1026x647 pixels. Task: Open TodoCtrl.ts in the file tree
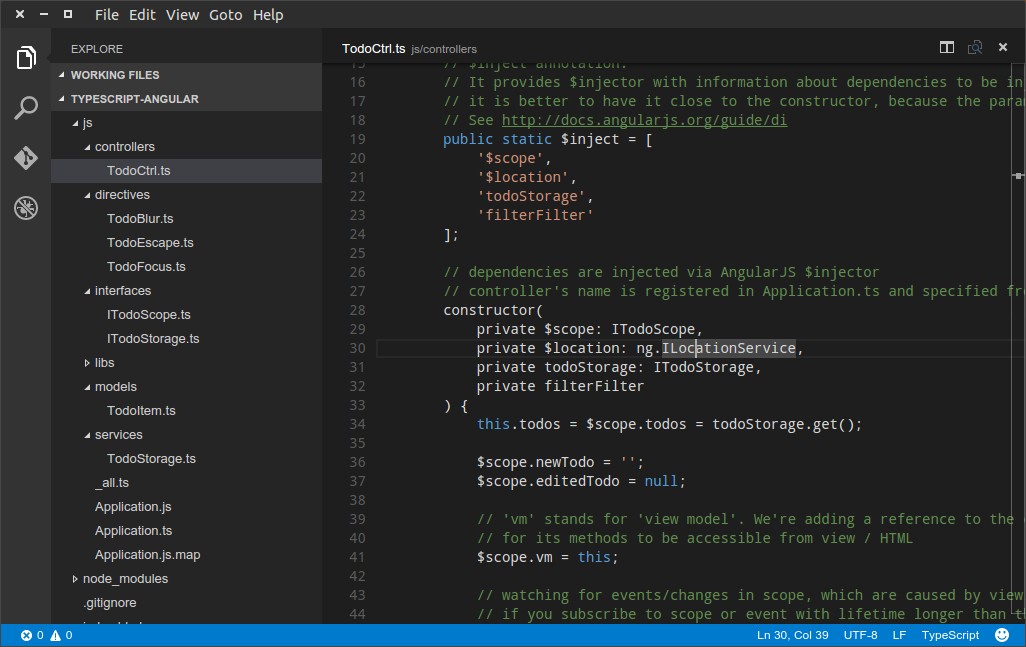point(186,171)
